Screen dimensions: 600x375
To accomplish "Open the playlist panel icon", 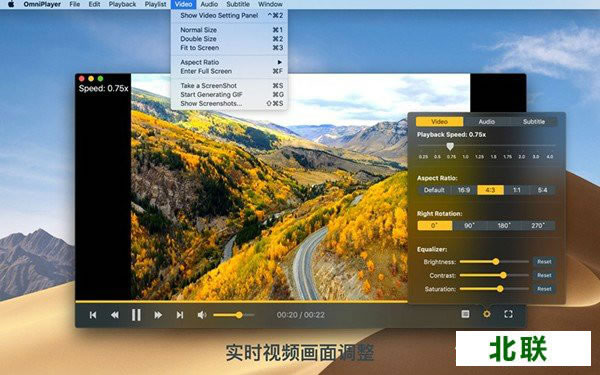I will [465, 314].
